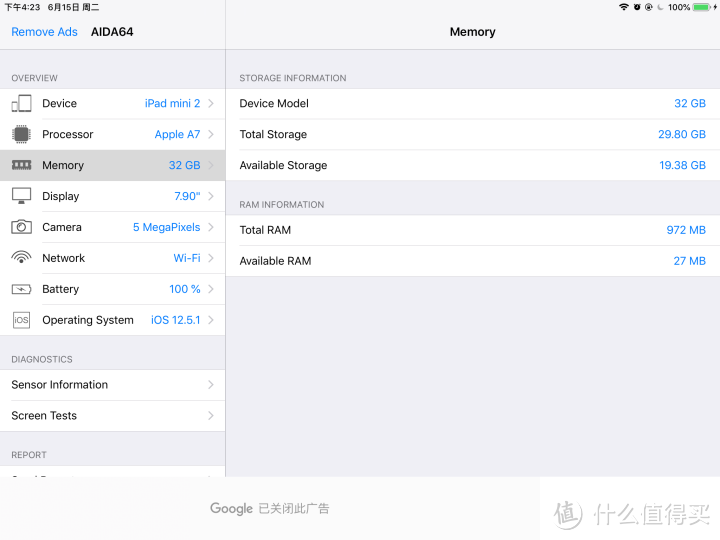720x540 pixels.
Task: Tap the orientation lock status icon
Action: tap(649, 7)
